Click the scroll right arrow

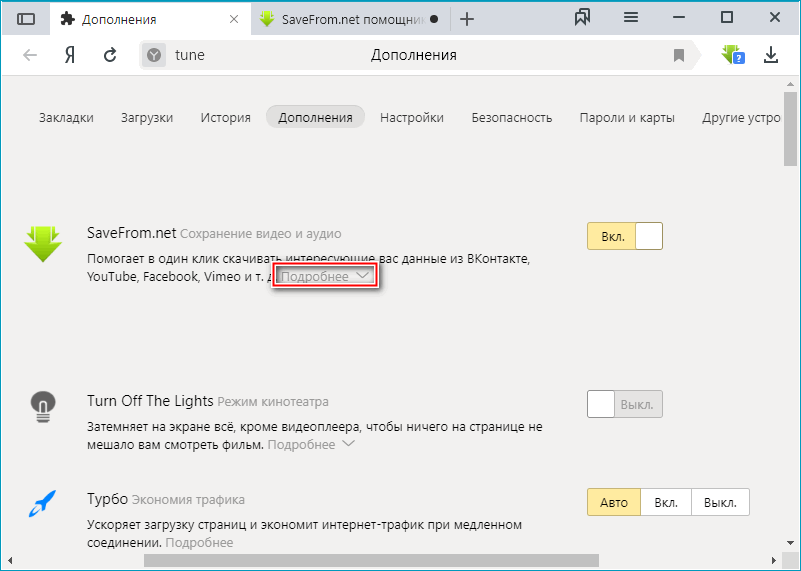tap(774, 561)
